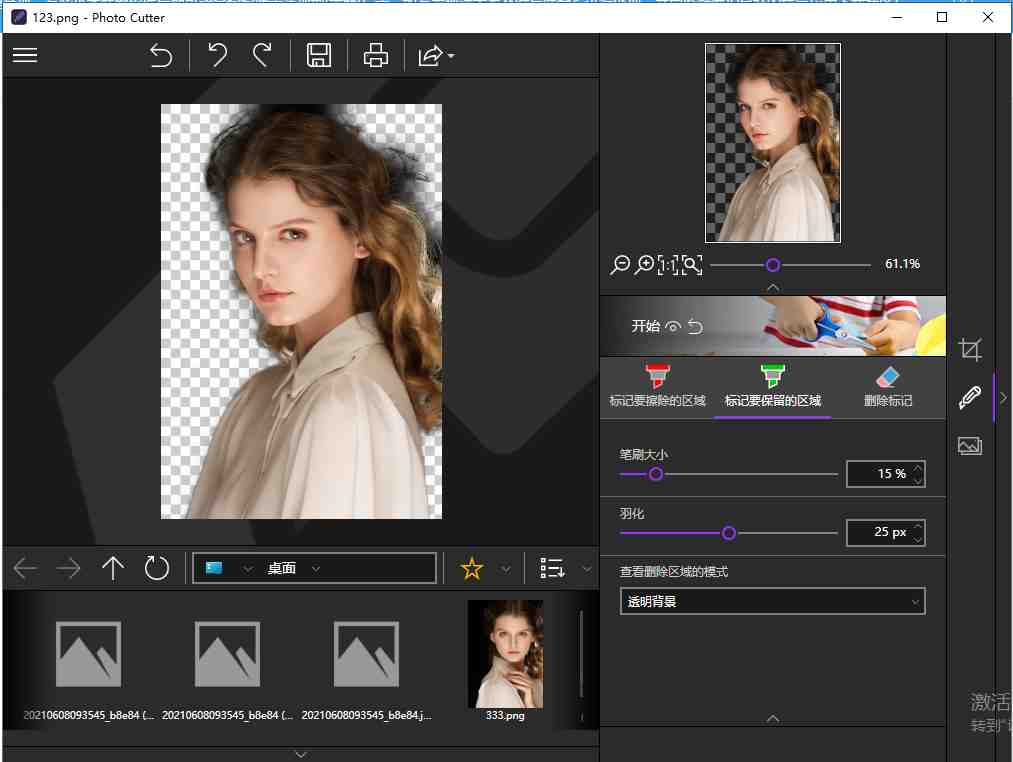1013x762 pixels.
Task: Save the edited image
Action: pyautogui.click(x=319, y=55)
